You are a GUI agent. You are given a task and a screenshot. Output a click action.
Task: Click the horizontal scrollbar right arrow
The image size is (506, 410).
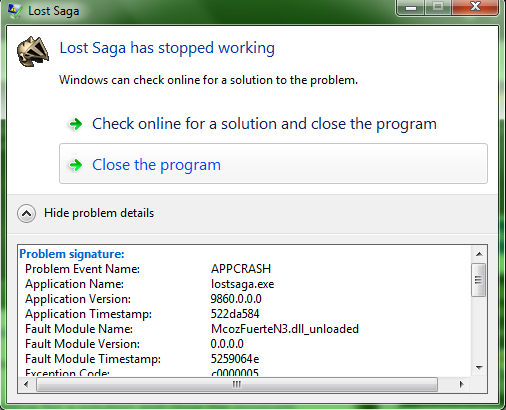(461, 384)
